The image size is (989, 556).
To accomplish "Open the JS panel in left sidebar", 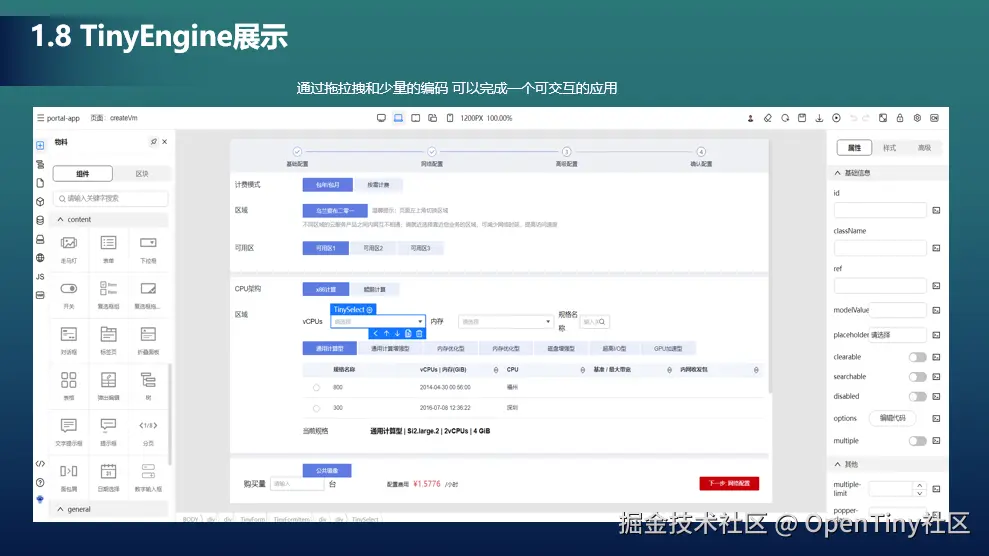I will point(40,277).
